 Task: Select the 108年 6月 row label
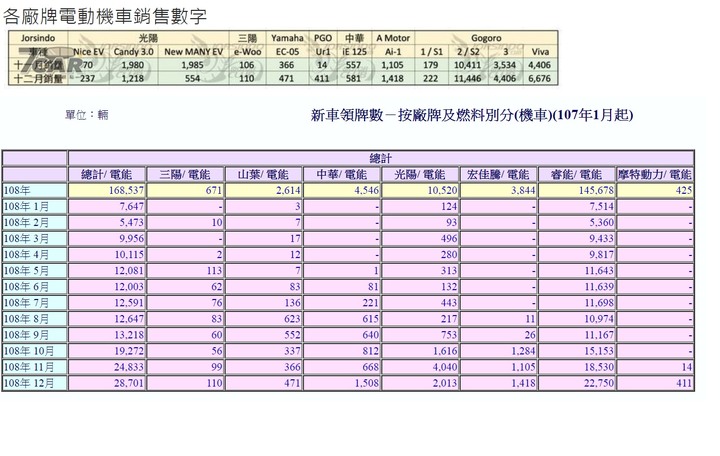[34, 287]
